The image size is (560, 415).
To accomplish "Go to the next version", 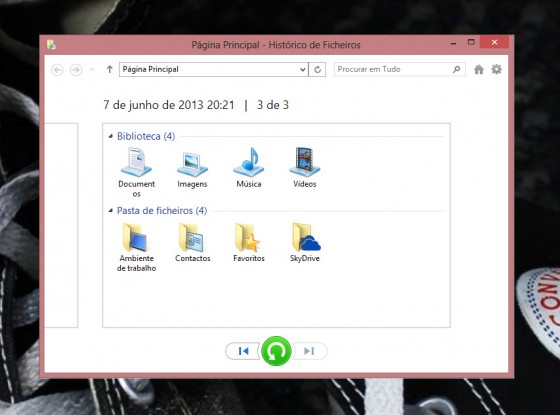I will pyautogui.click(x=309, y=351).
